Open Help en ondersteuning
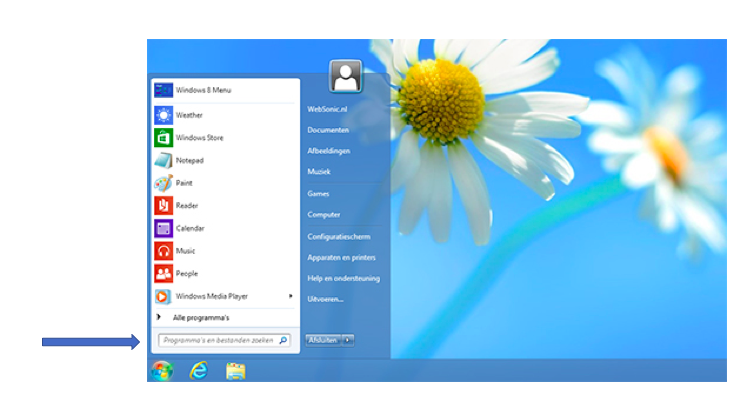 [344, 278]
